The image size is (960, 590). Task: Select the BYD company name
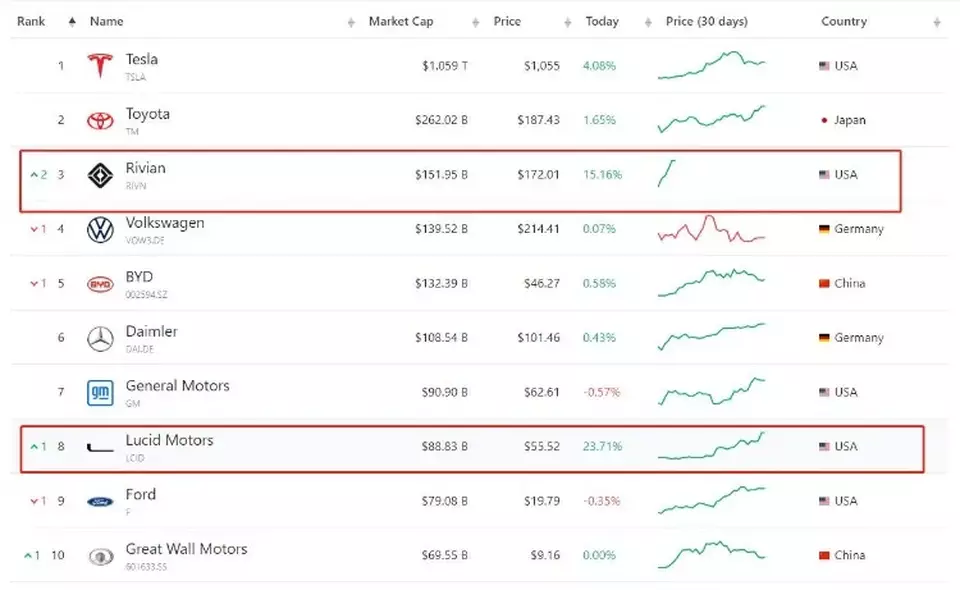[x=139, y=277]
